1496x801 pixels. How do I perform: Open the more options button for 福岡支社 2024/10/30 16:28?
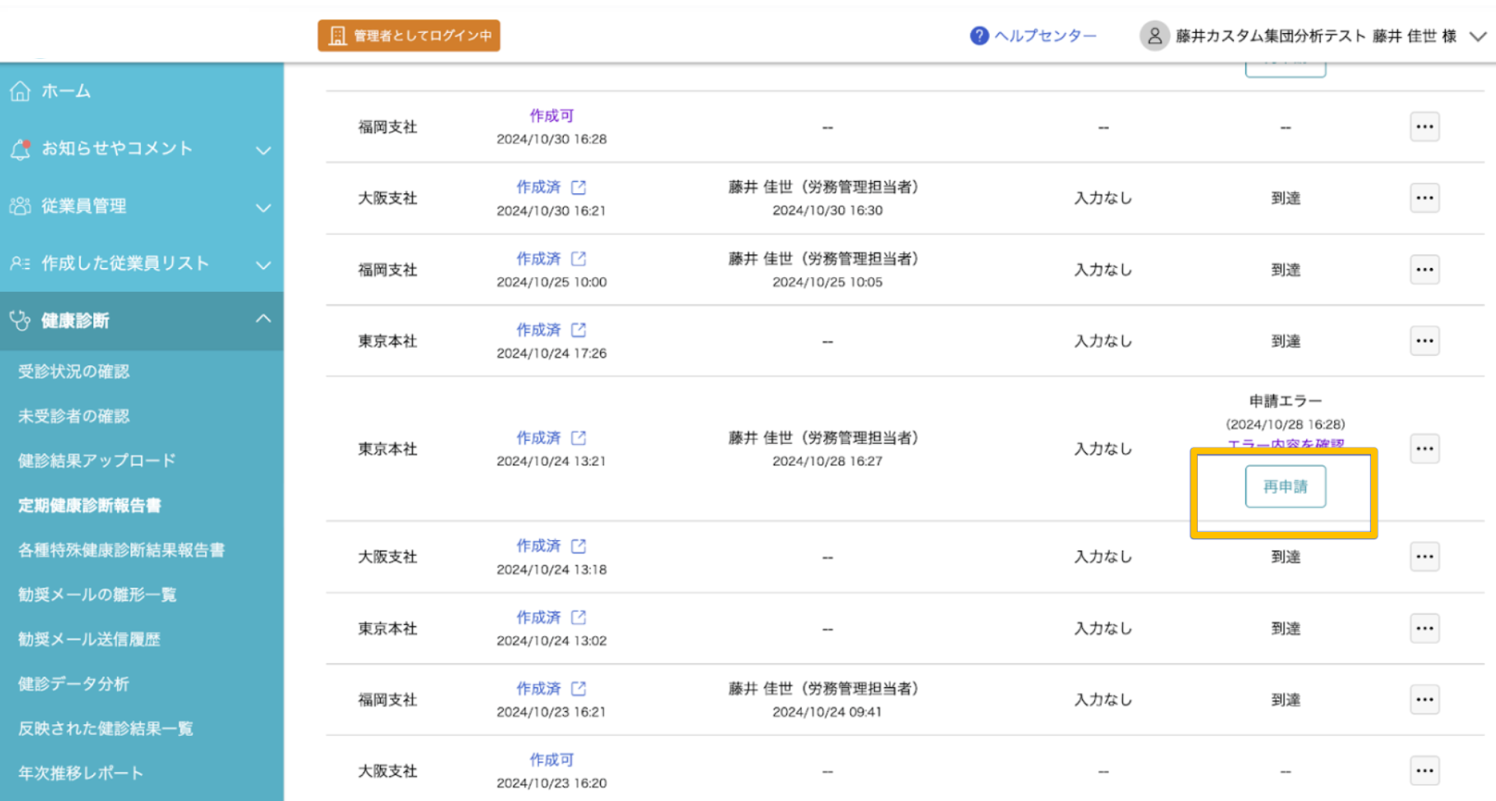coord(1425,127)
